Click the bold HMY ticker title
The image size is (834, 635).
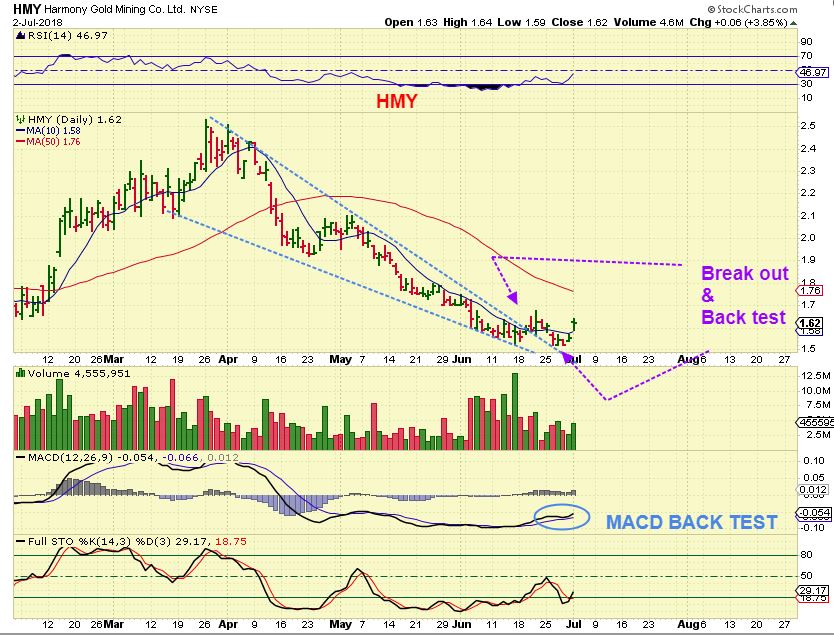tap(27, 9)
